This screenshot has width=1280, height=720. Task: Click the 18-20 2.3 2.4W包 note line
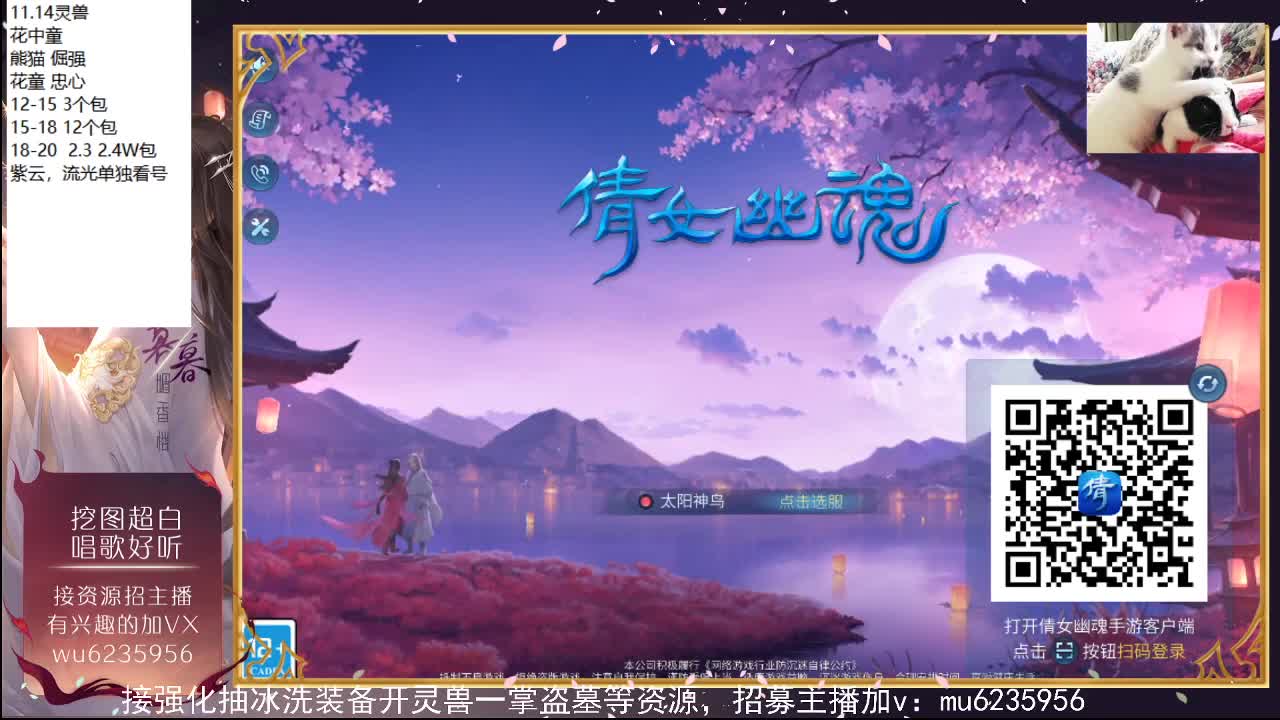83,150
